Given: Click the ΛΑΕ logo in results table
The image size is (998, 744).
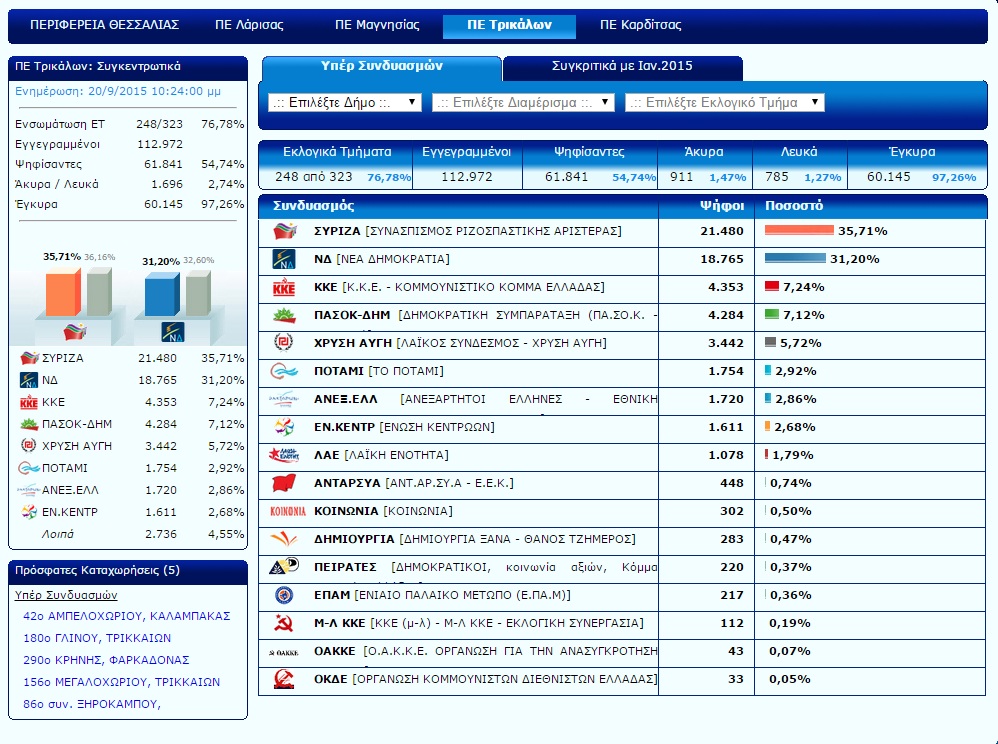Looking at the screenshot, I should pyautogui.click(x=284, y=455).
